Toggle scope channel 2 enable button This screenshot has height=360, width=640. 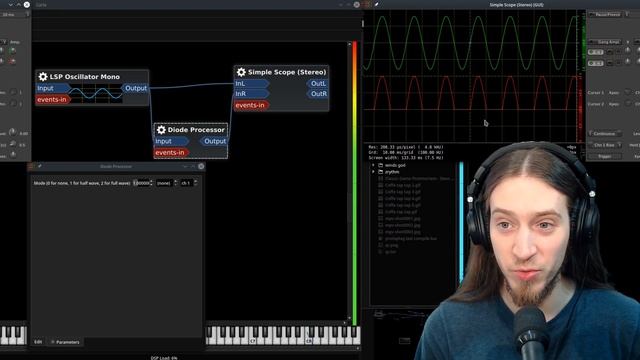(x=596, y=63)
